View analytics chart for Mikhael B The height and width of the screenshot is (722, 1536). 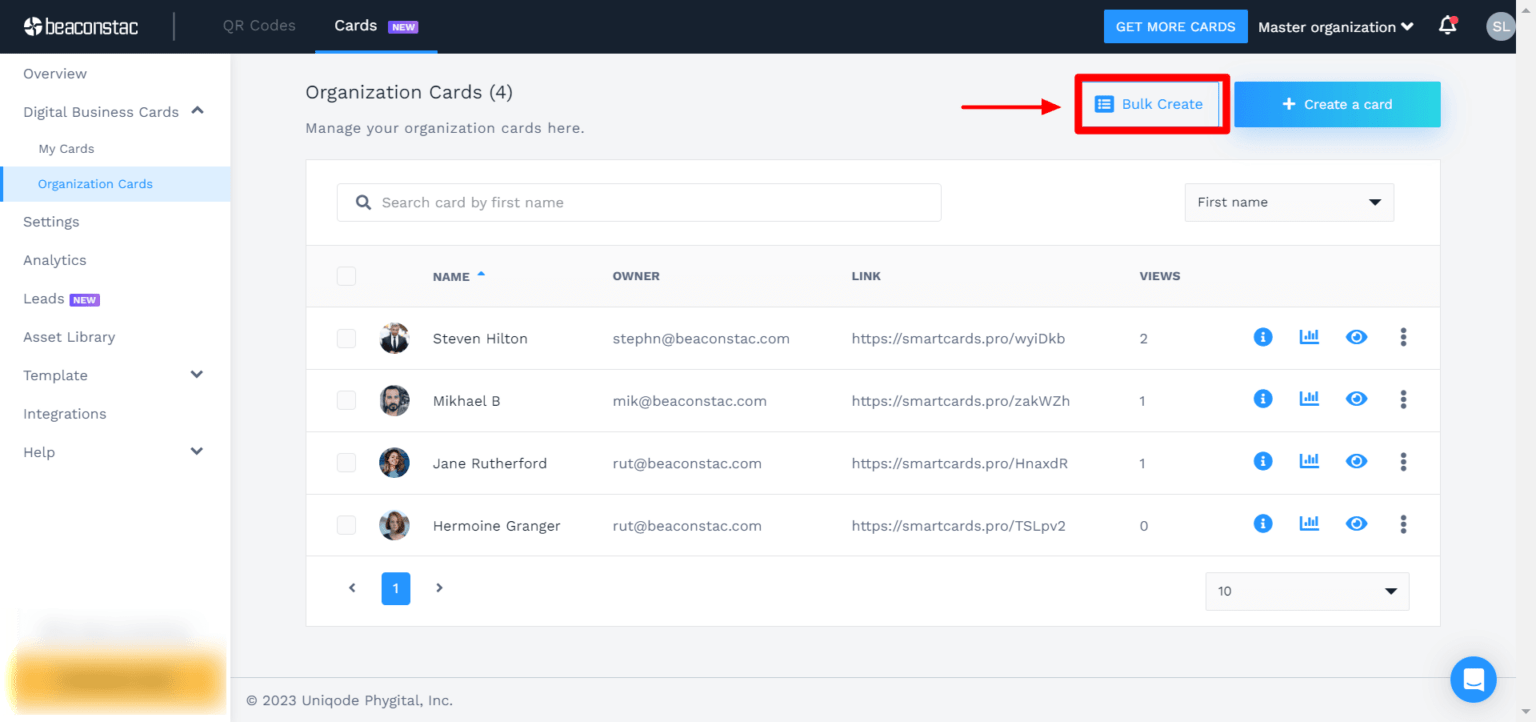(x=1309, y=399)
